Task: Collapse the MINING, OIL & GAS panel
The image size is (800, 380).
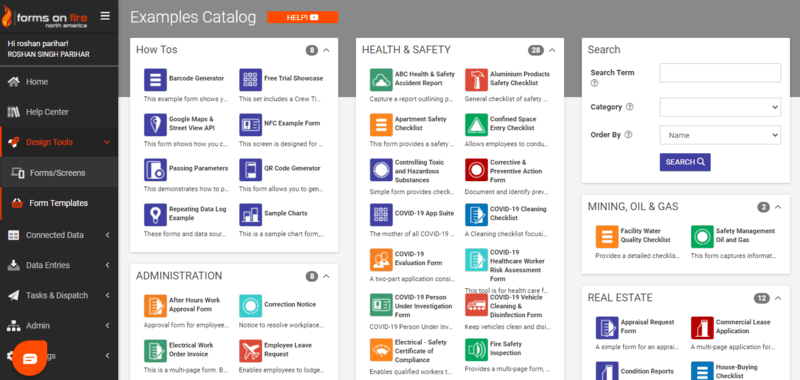Action: pyautogui.click(x=778, y=207)
